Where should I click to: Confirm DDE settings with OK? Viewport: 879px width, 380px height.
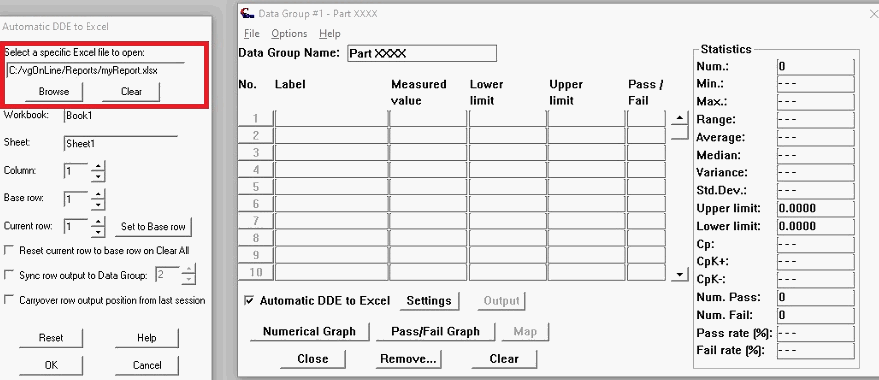click(x=51, y=365)
